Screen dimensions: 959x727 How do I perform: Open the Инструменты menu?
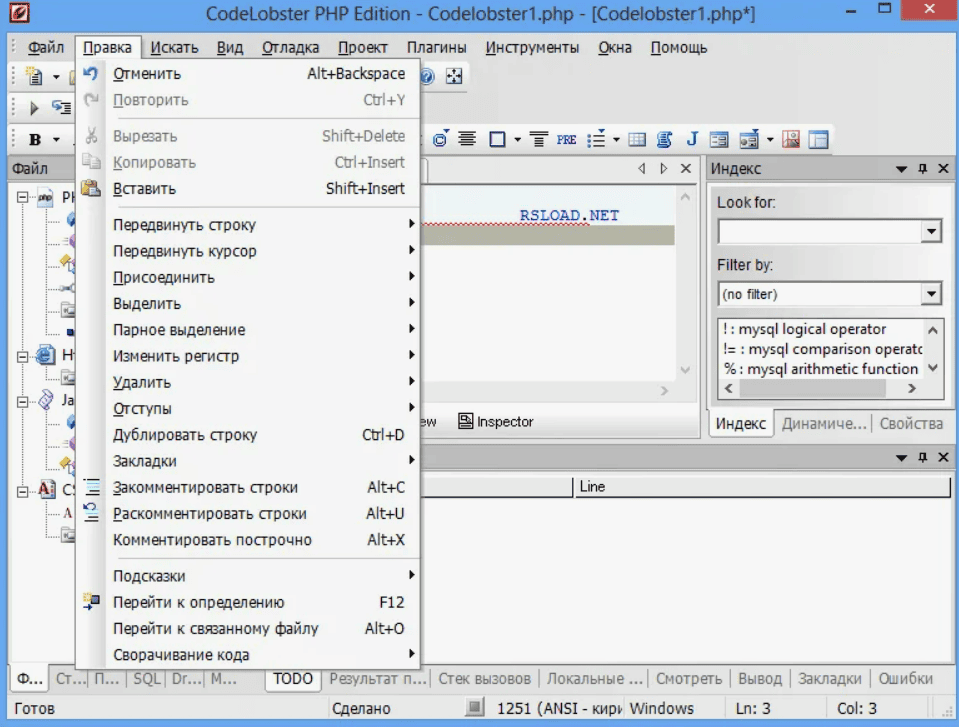[532, 48]
